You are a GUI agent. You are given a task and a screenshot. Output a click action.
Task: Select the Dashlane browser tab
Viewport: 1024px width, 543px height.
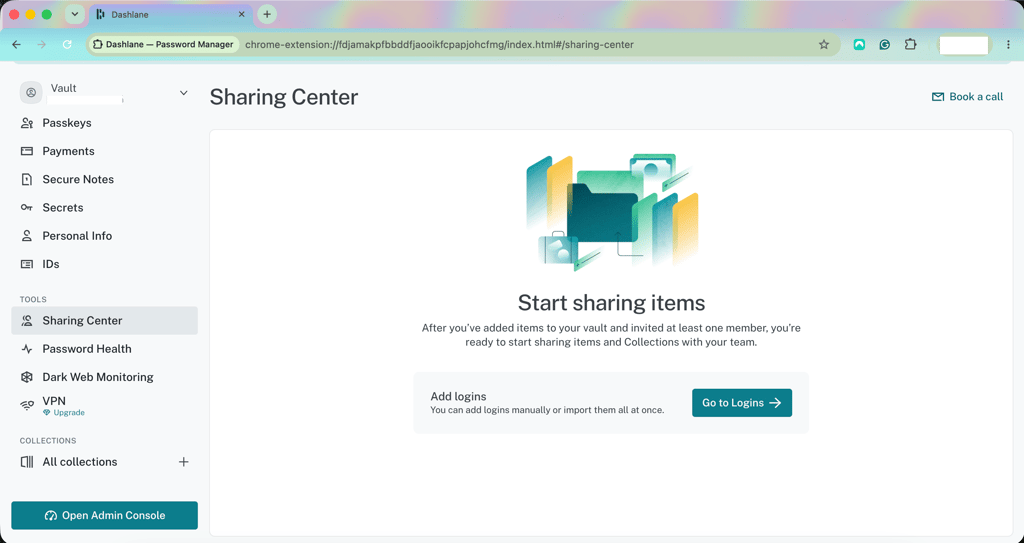click(x=170, y=14)
